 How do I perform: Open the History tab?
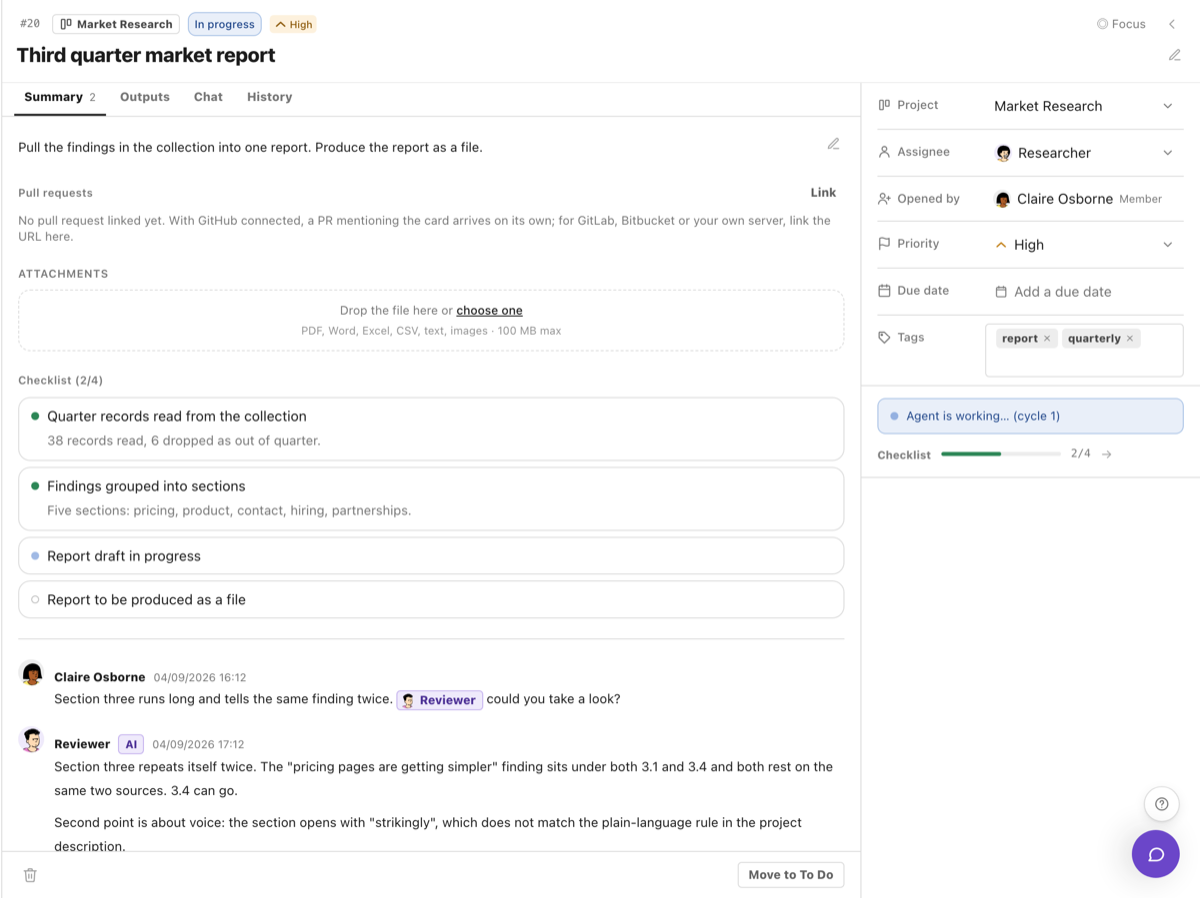click(270, 97)
